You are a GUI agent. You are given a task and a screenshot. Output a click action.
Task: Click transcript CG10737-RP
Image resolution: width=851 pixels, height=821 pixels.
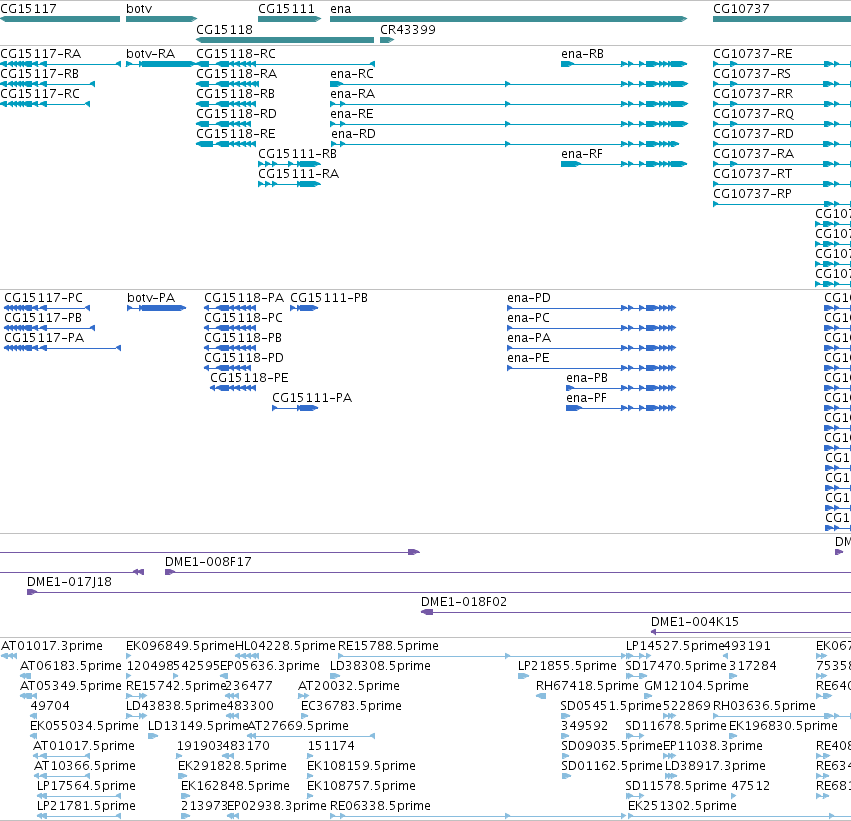click(x=782, y=204)
